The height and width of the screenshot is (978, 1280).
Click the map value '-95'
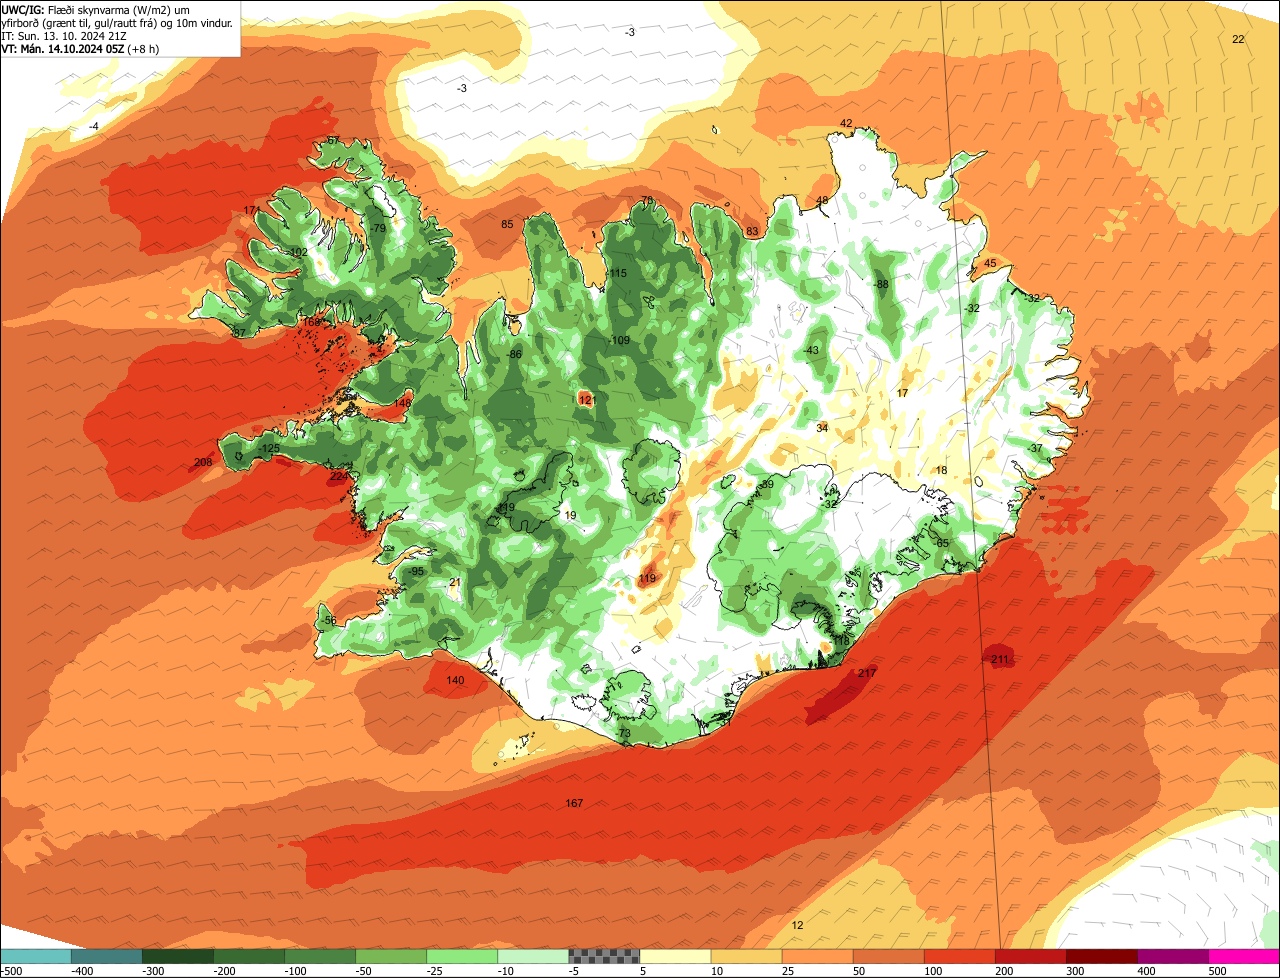[x=417, y=571]
